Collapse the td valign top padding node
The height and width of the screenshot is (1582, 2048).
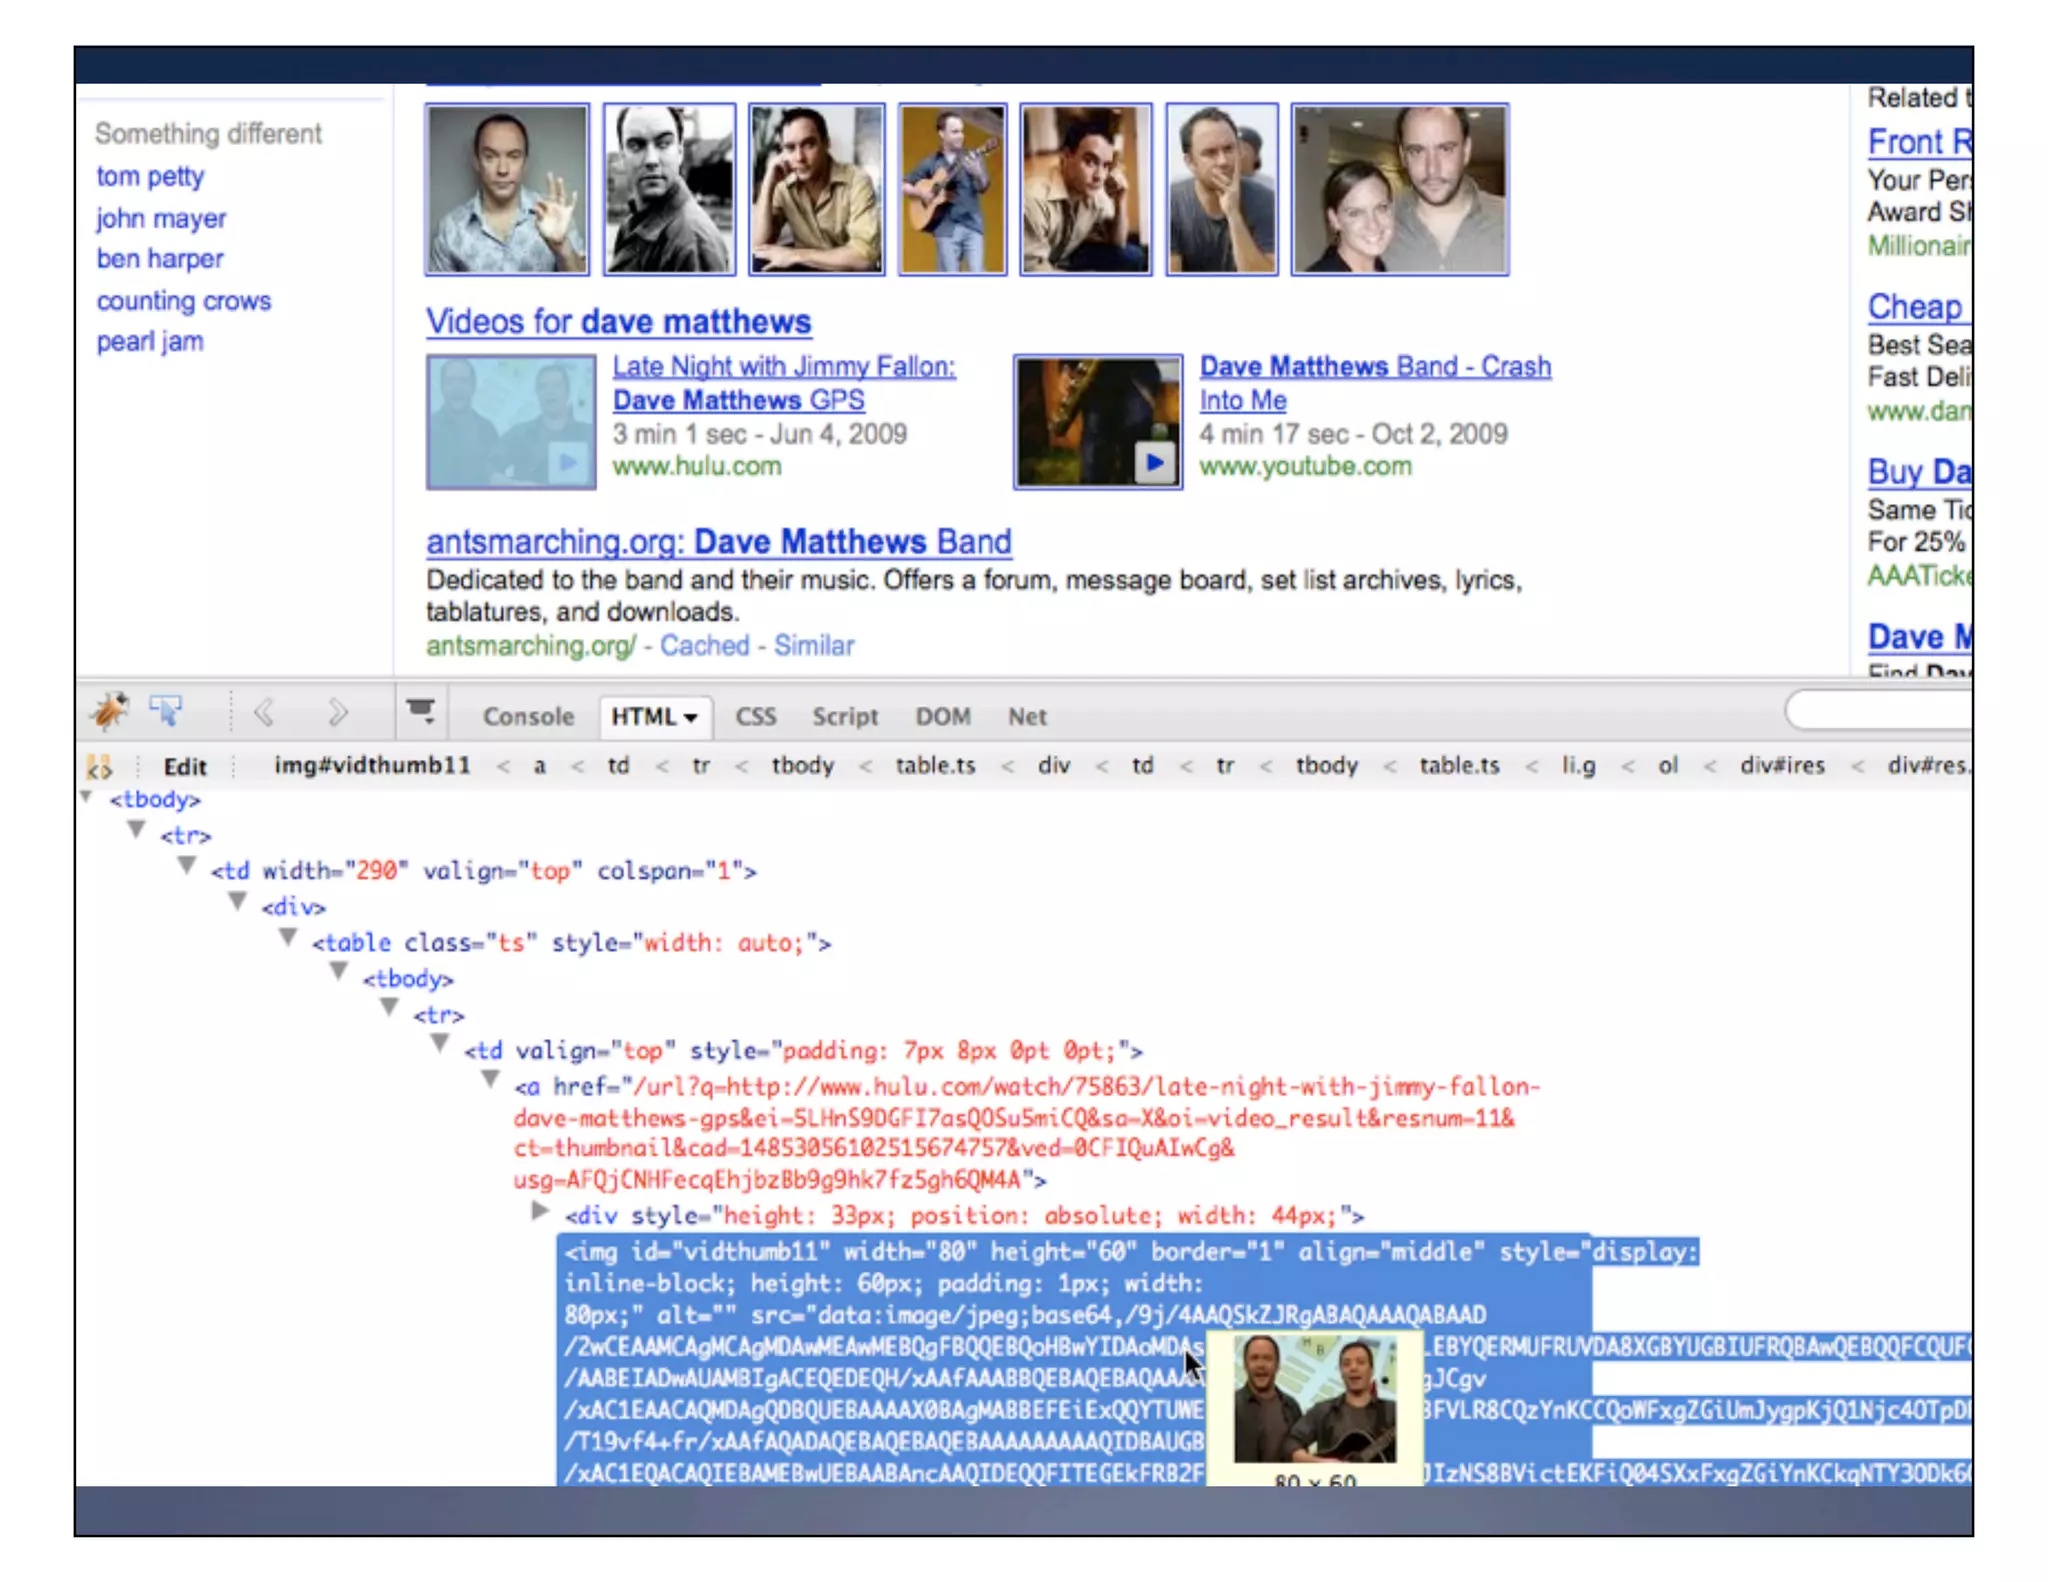pos(440,1045)
